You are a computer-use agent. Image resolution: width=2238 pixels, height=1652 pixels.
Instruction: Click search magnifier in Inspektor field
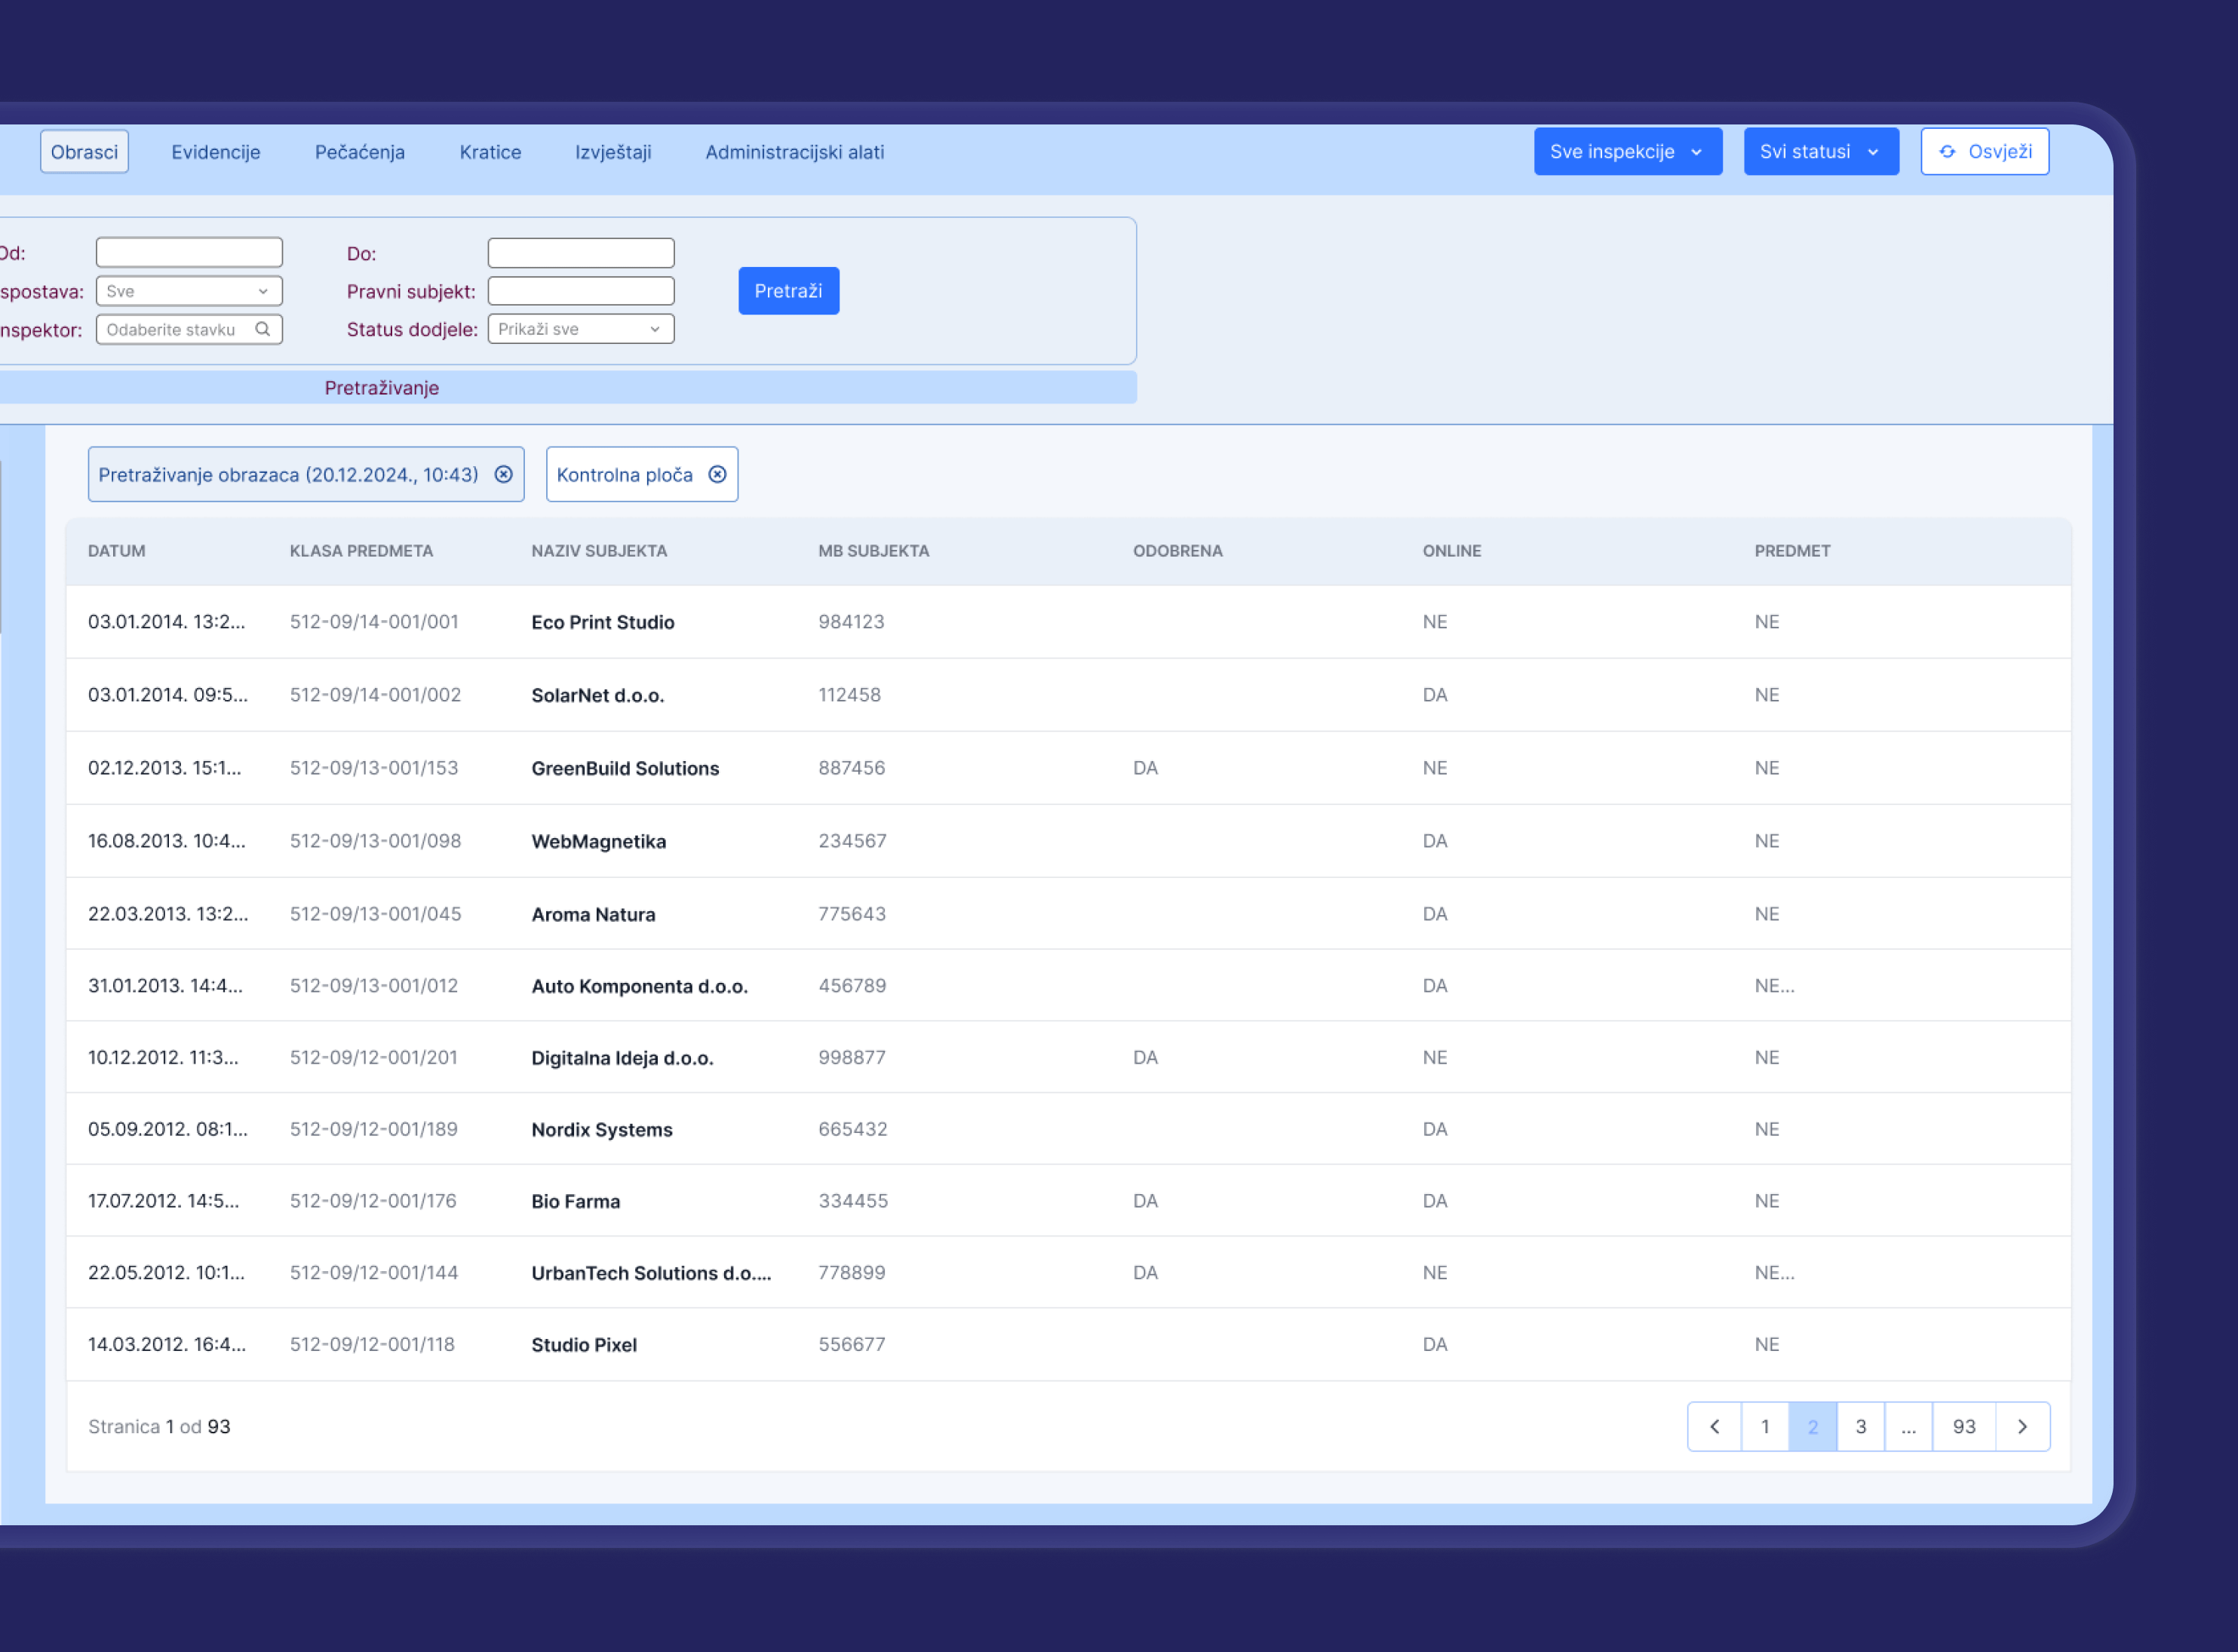point(262,329)
